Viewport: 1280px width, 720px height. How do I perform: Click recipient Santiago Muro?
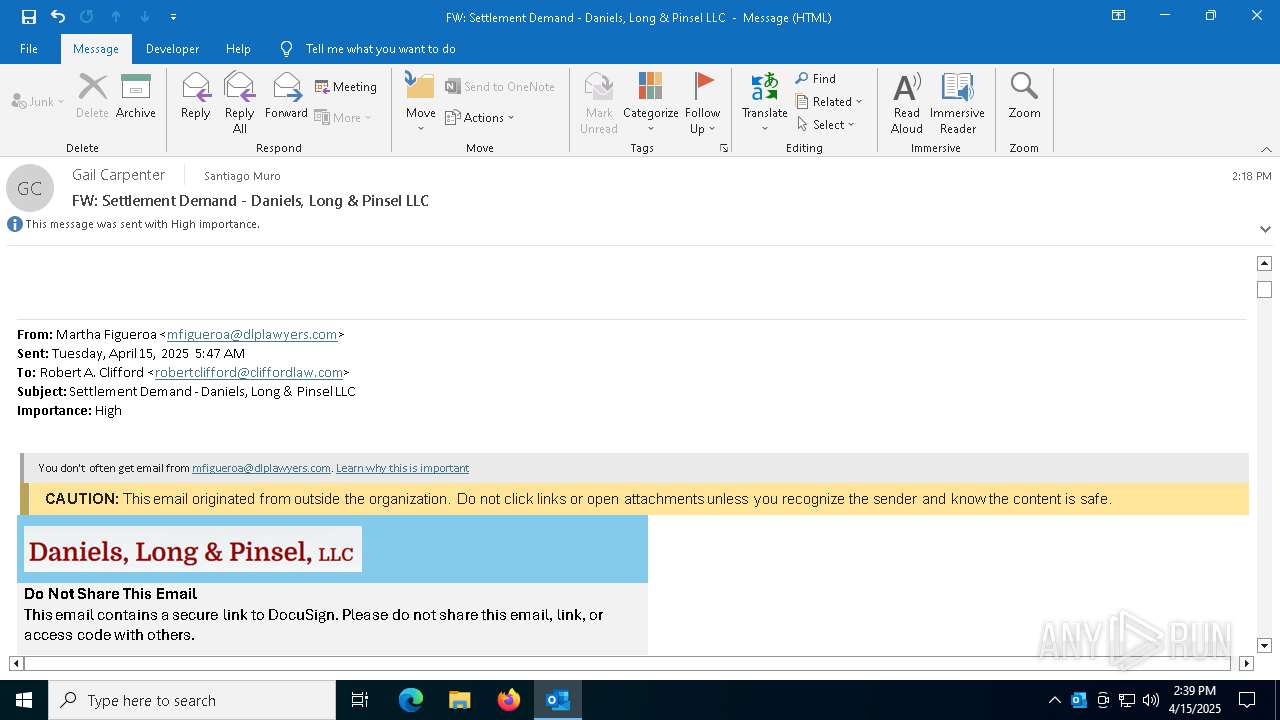(242, 176)
